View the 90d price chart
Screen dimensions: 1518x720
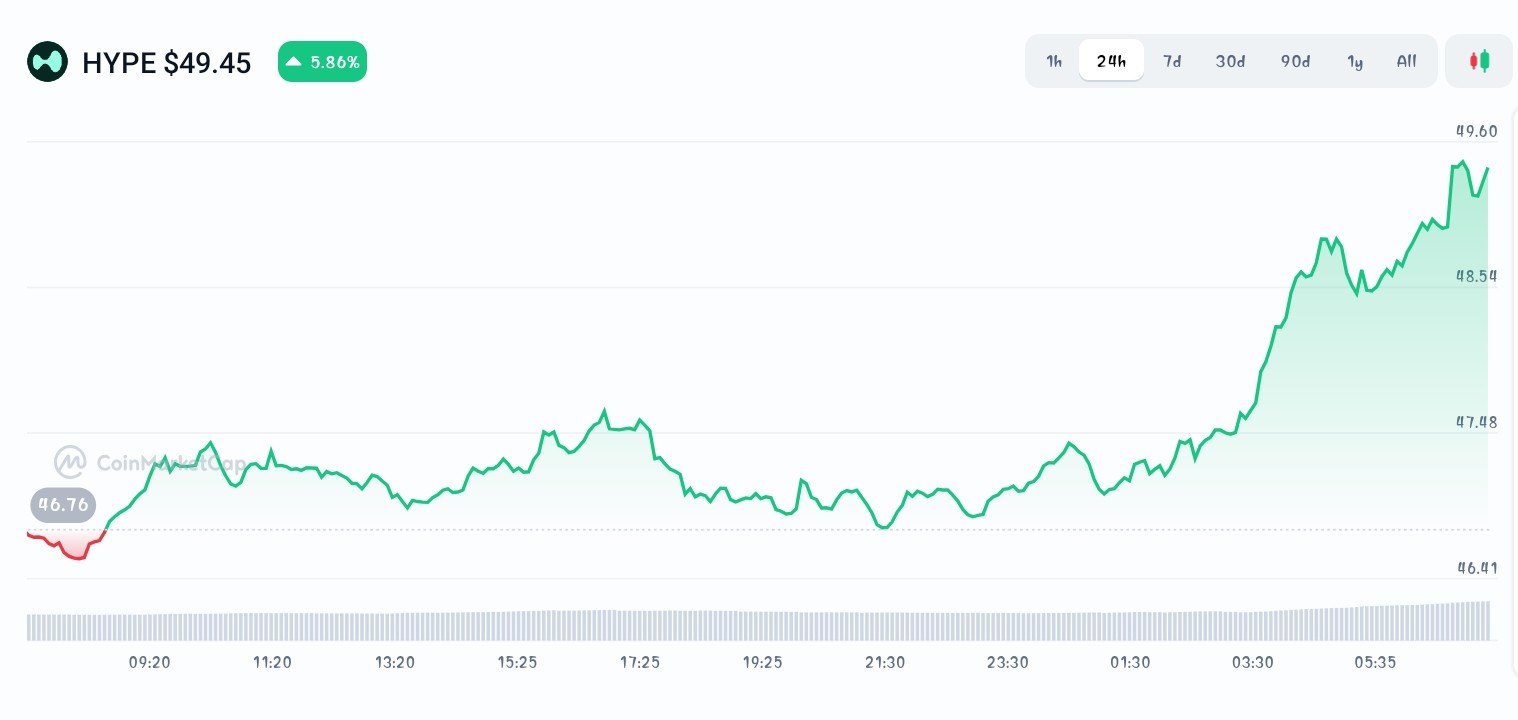click(1295, 61)
